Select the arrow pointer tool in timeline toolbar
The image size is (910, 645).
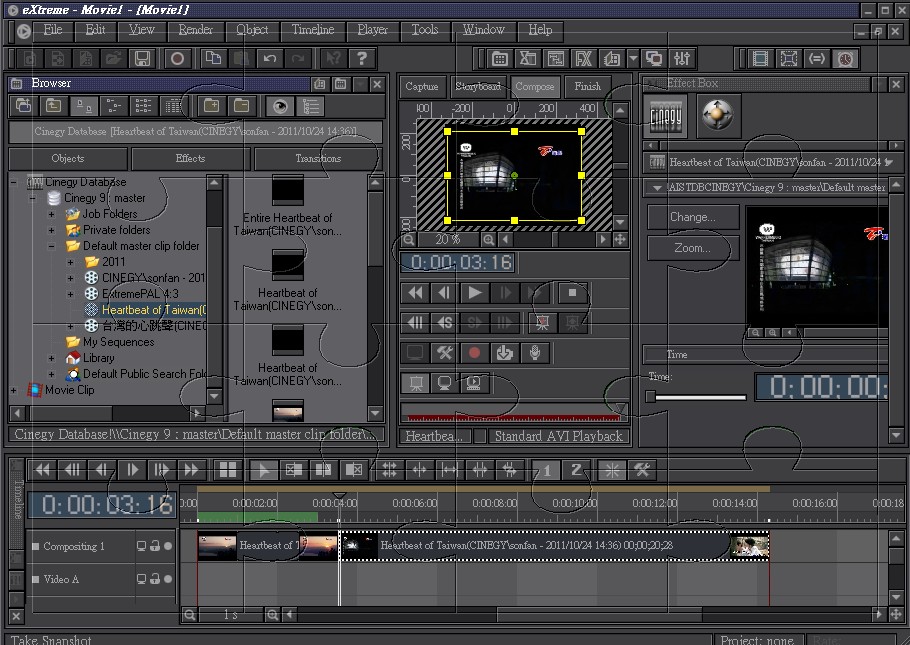click(263, 470)
